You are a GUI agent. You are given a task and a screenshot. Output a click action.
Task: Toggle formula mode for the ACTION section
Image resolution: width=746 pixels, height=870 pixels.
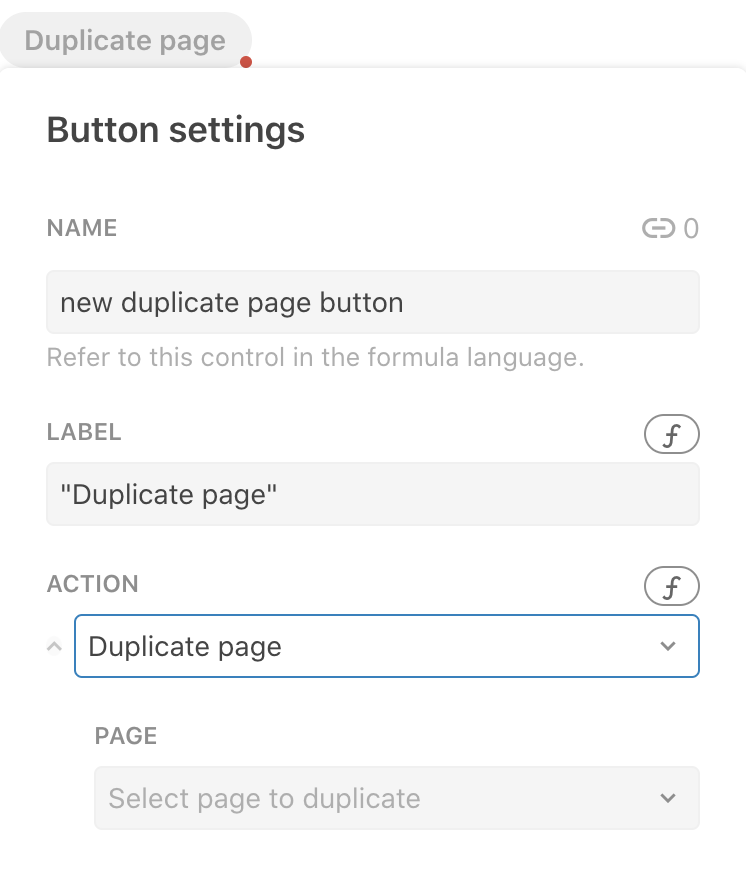(x=672, y=586)
